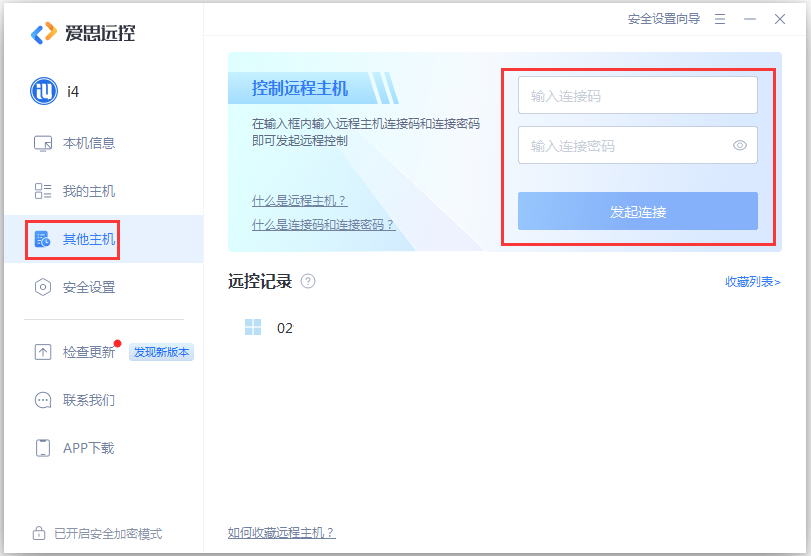Click the APP下载 phone icon
The image size is (811, 556).
click(43, 448)
